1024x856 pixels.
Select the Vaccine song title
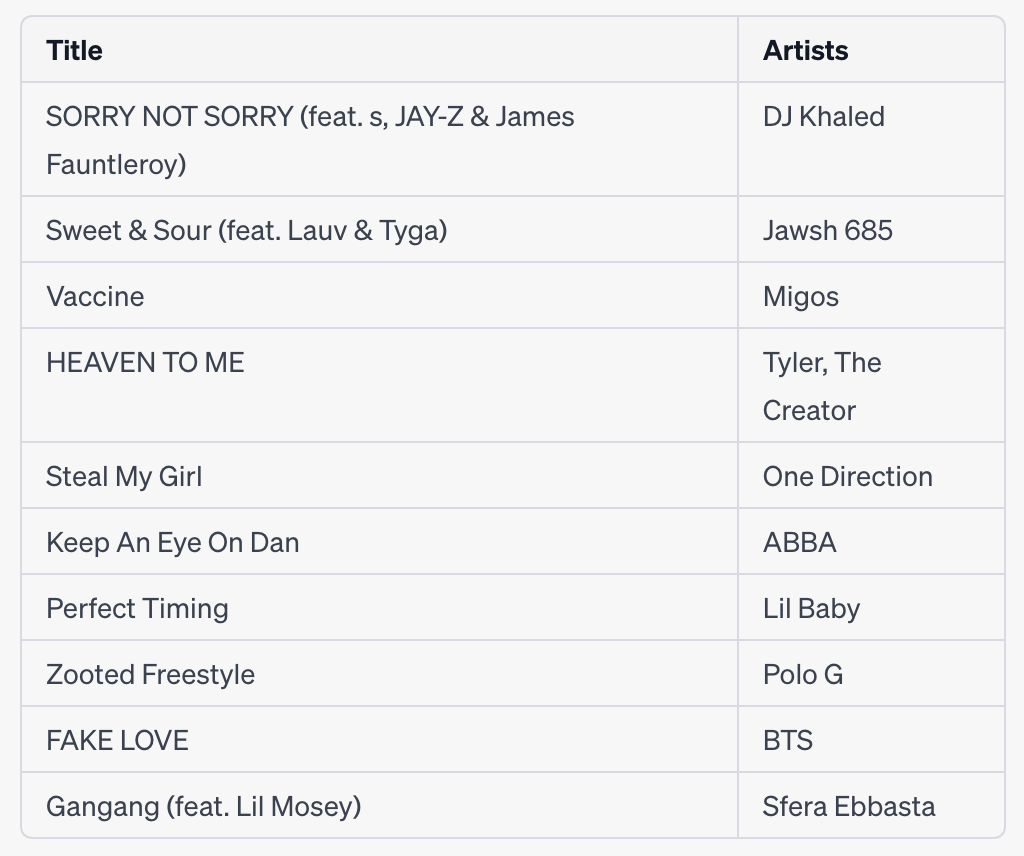coord(95,296)
